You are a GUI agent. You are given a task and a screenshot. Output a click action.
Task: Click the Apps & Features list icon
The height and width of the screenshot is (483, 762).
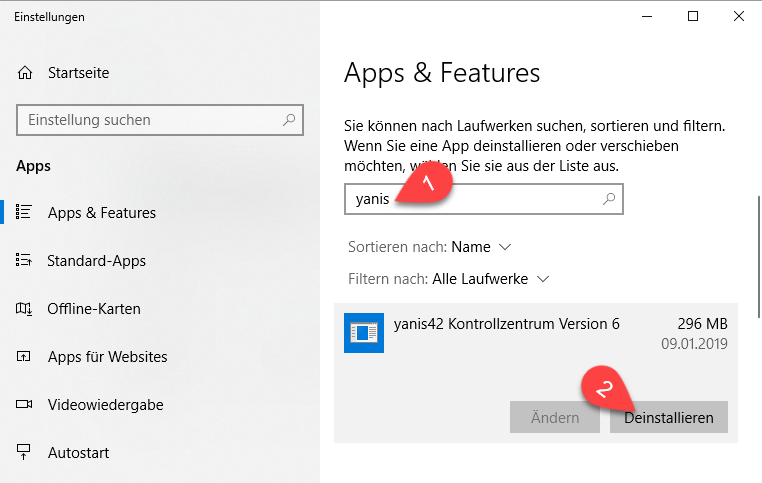(25, 213)
